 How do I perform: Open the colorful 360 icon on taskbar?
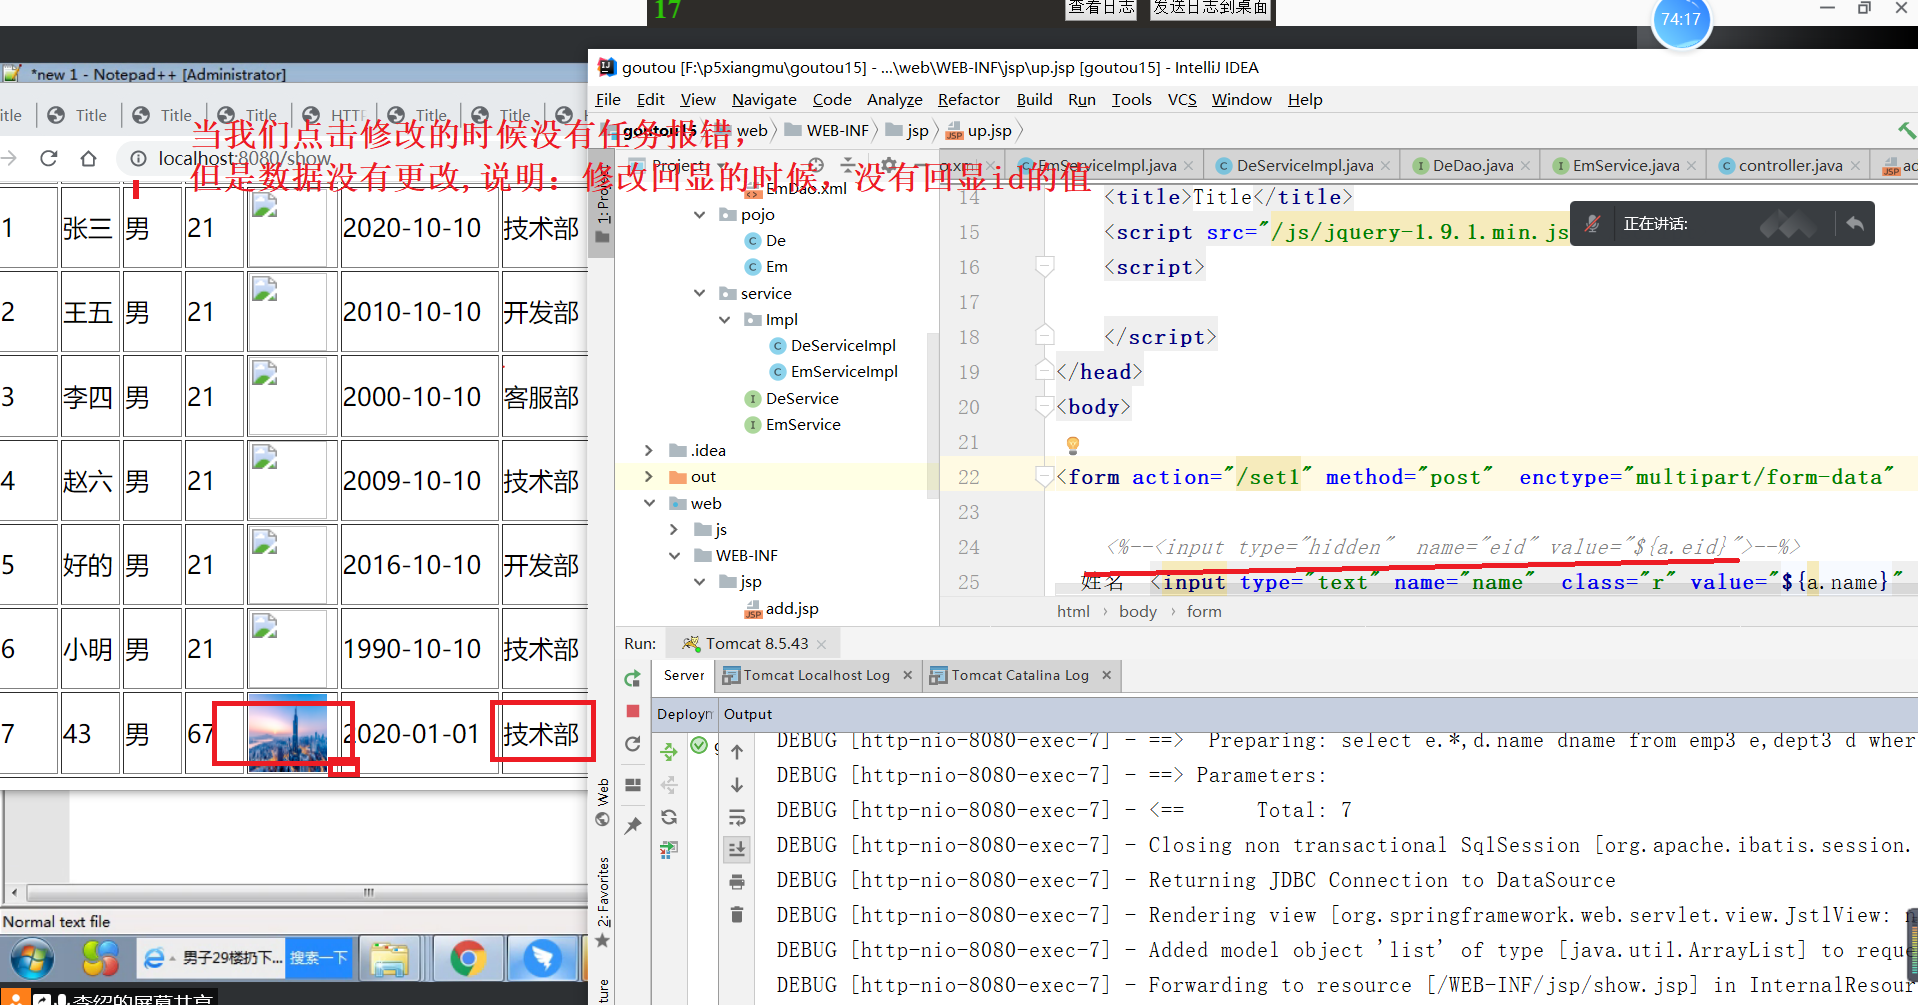101,959
